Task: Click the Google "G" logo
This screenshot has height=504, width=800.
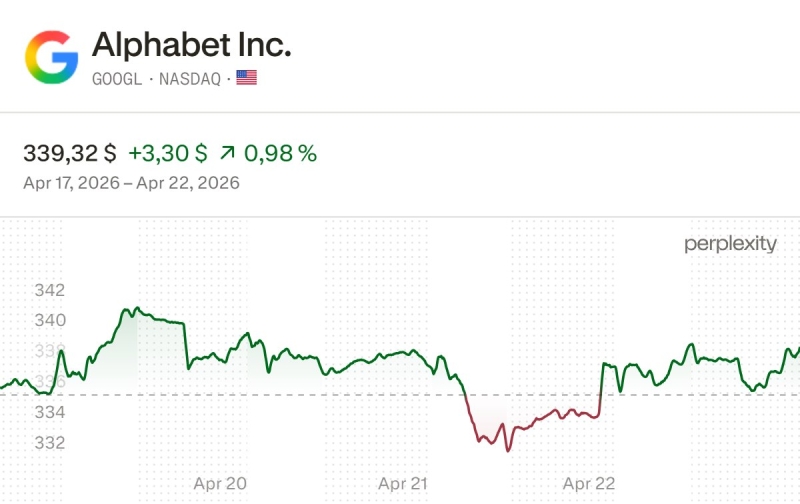Action: pos(51,56)
